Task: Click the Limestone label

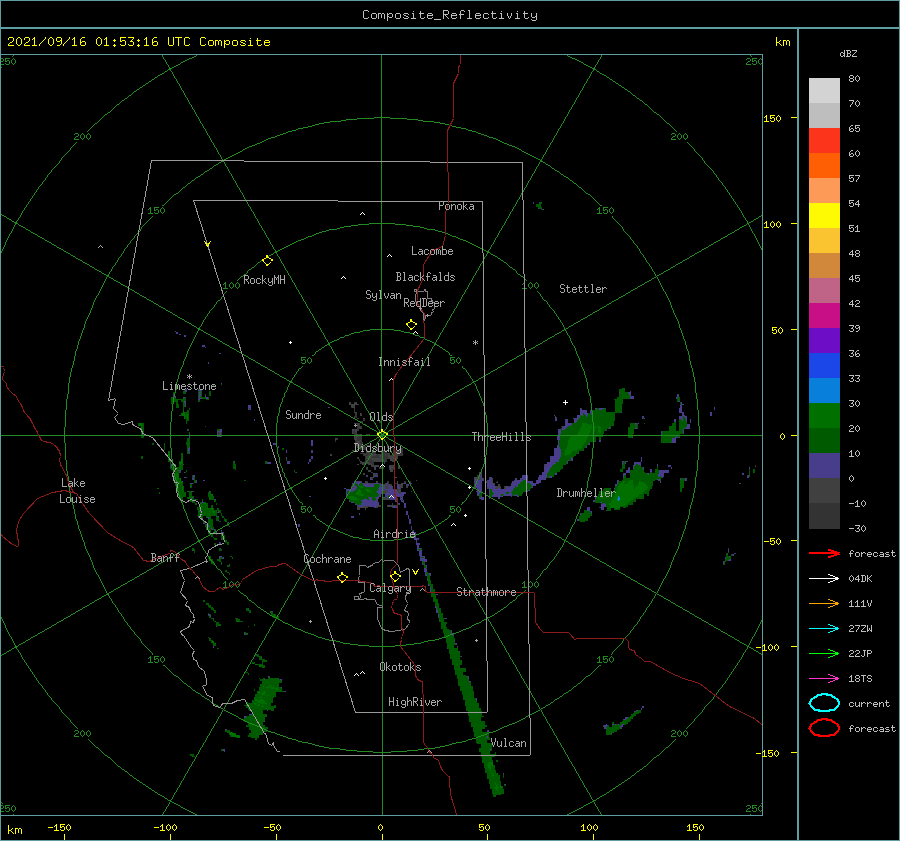Action: click(x=189, y=386)
